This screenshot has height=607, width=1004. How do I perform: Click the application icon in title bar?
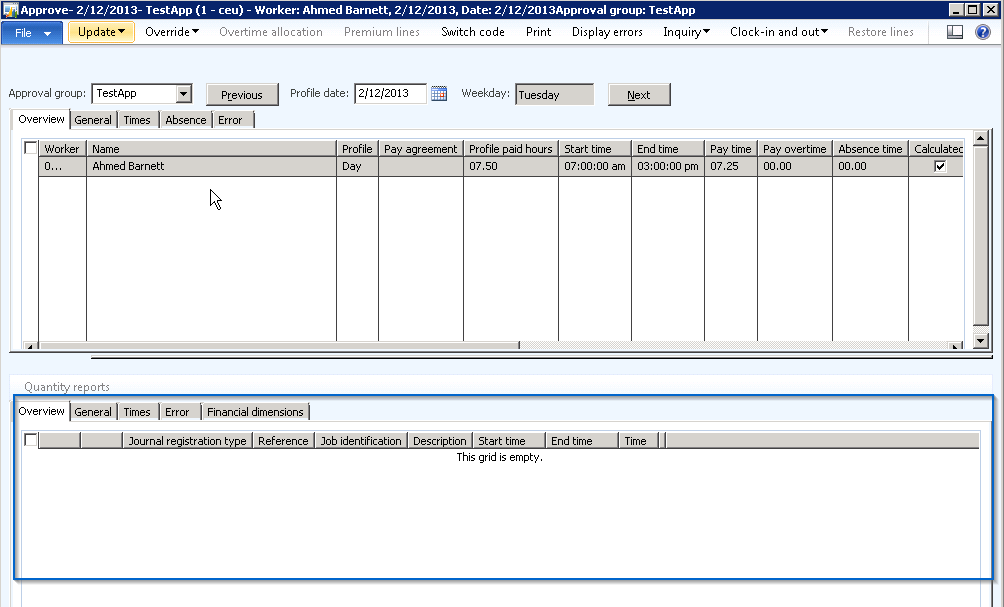(9, 8)
